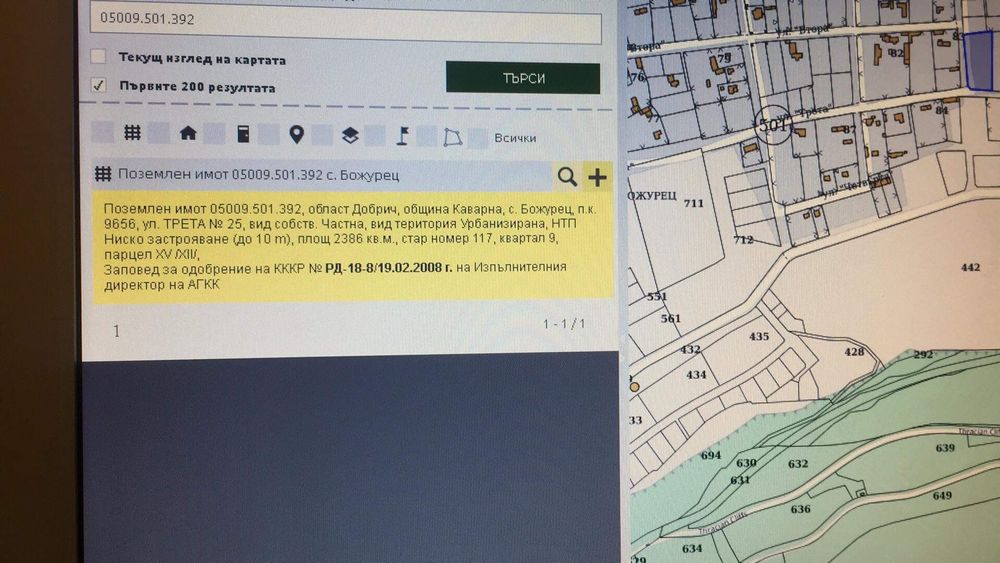Select map parcel 636
Viewport: 1000px width, 563px height.
click(800, 509)
